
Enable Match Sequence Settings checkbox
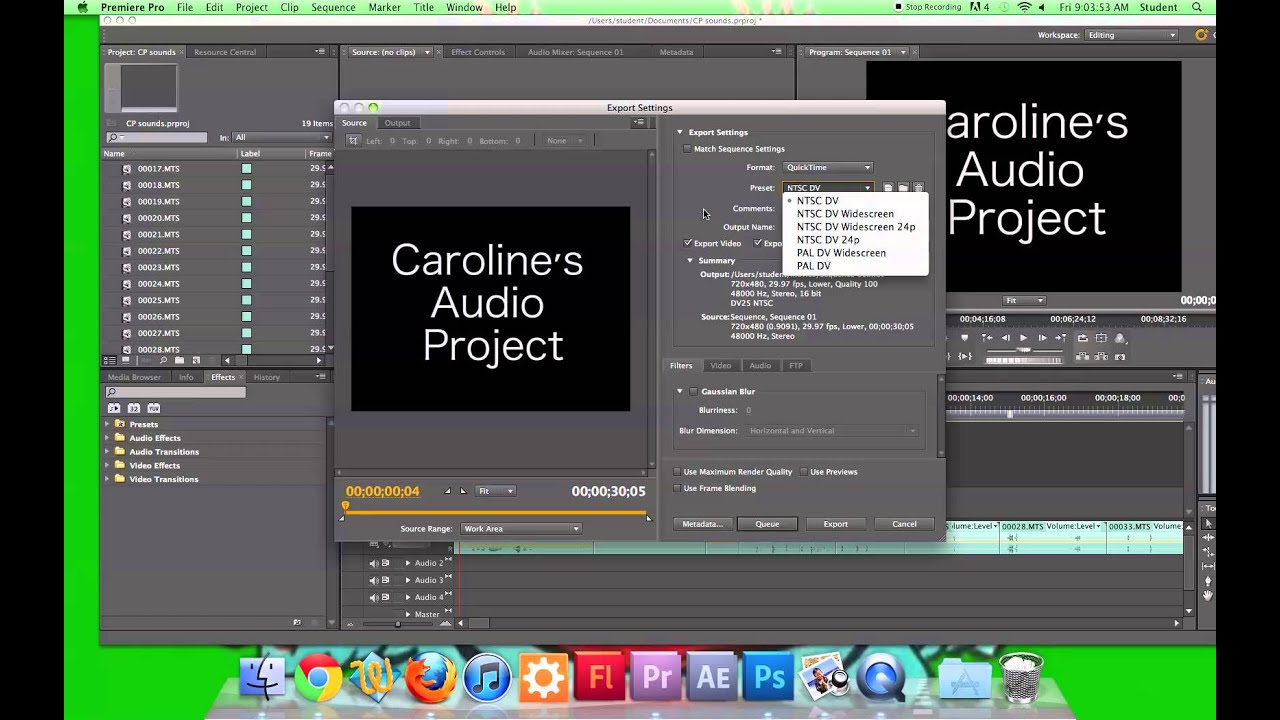pos(687,149)
